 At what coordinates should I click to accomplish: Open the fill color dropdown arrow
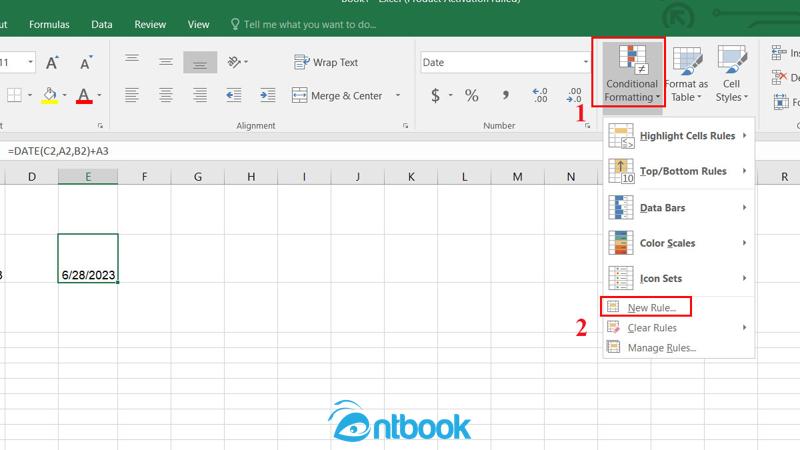64,95
